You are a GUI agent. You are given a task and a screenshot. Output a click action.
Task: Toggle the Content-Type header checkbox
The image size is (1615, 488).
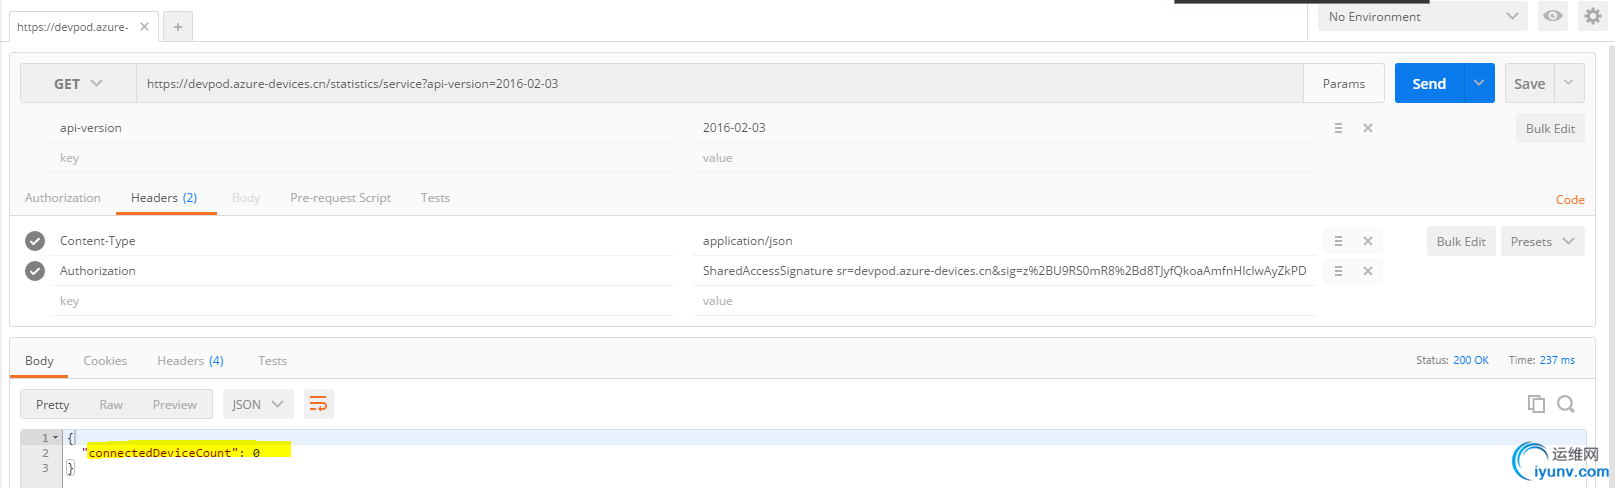tap(35, 241)
